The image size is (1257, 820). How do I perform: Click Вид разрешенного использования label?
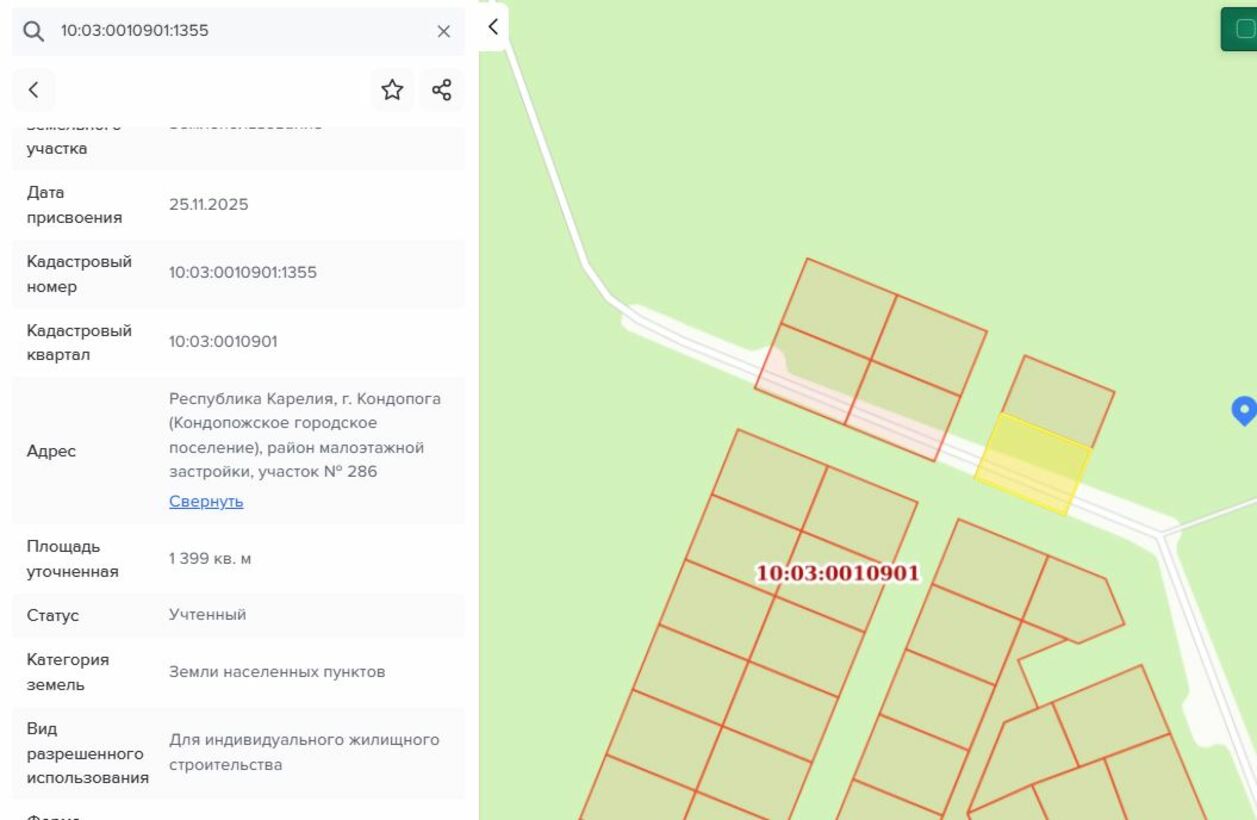tap(88, 753)
